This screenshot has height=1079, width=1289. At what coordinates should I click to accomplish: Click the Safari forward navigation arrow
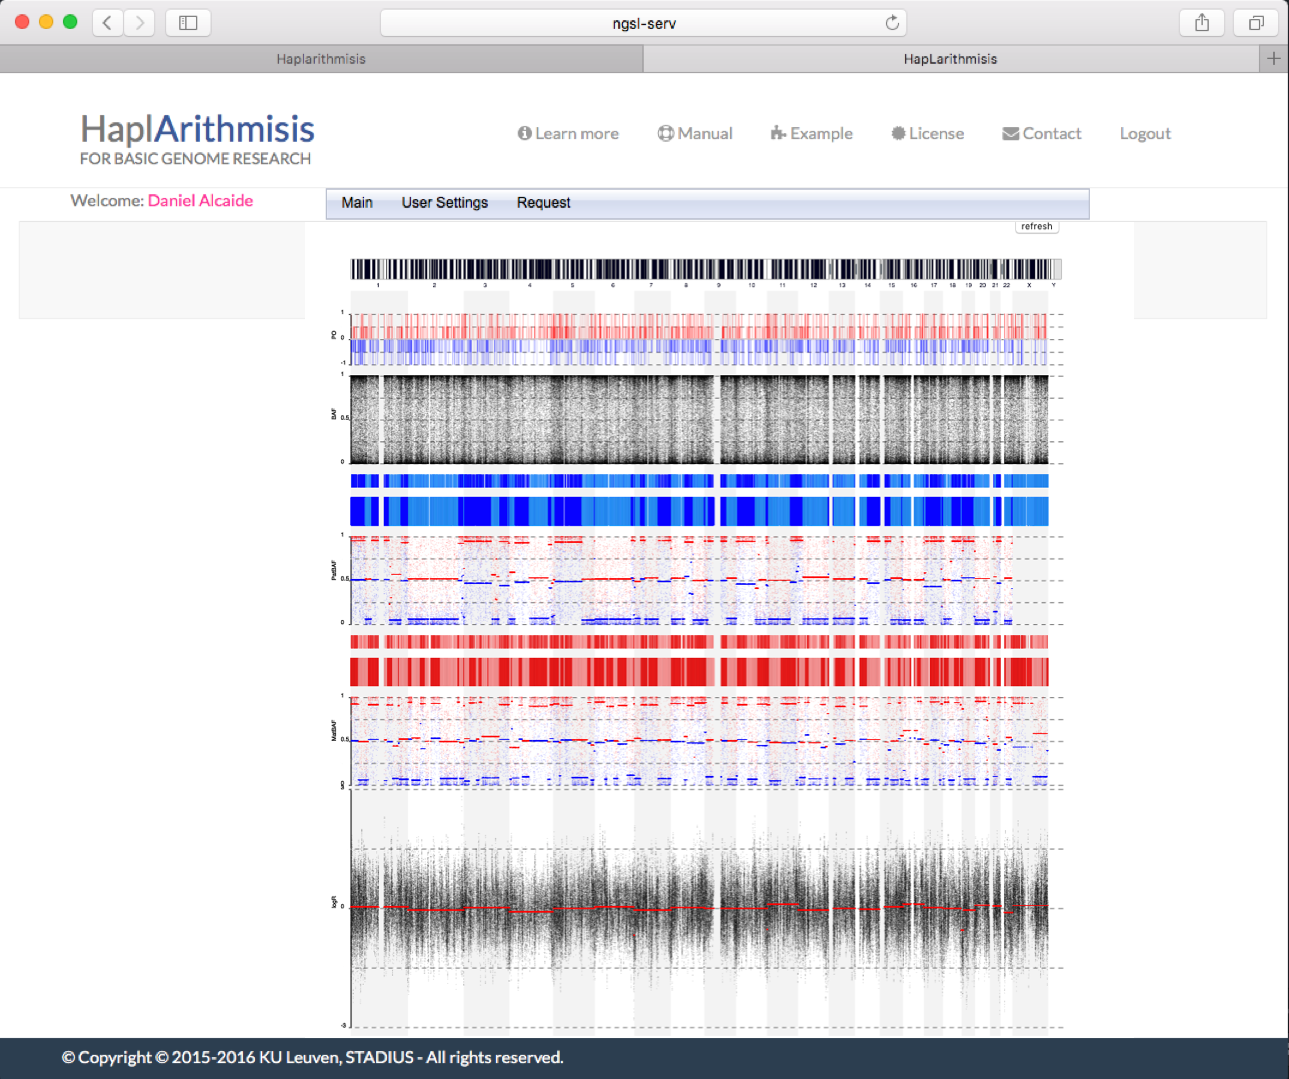[140, 22]
